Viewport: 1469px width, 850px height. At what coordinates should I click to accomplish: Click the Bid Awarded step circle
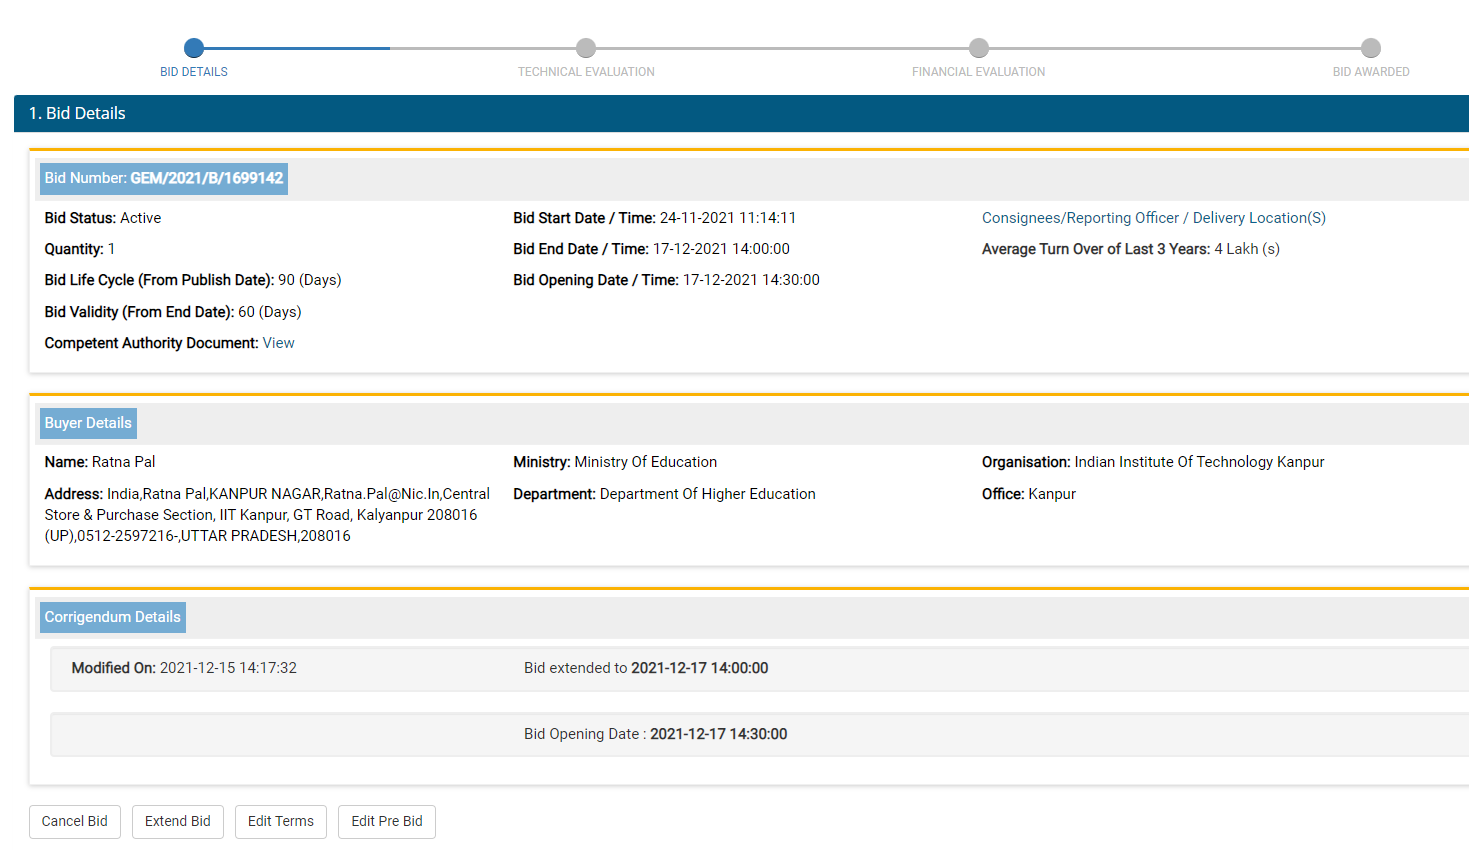[1371, 48]
